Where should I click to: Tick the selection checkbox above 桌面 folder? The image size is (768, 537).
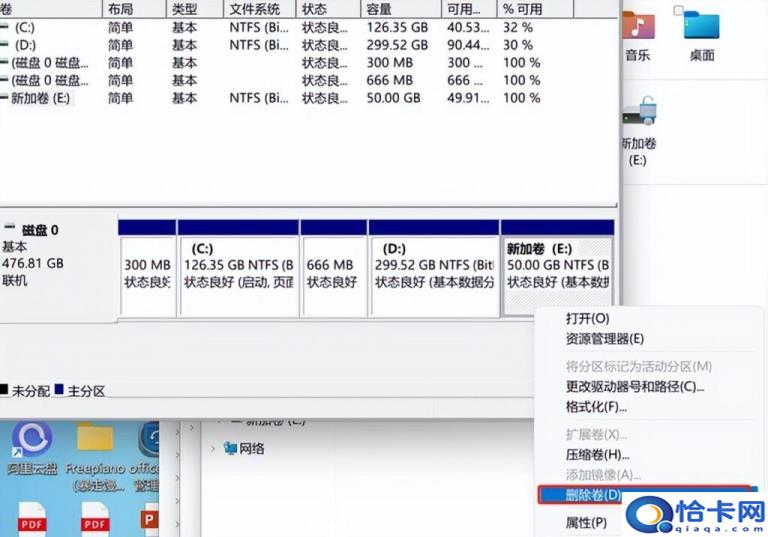[678, 10]
